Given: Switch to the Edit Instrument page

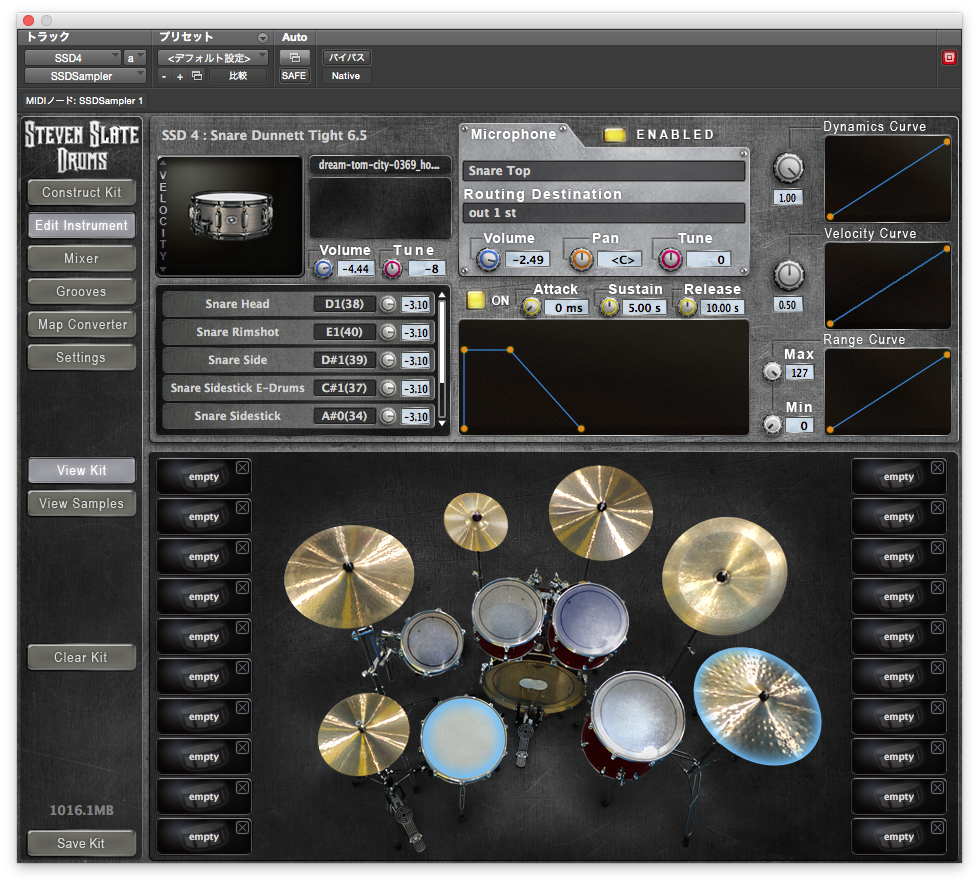Looking at the screenshot, I should pos(82,225).
